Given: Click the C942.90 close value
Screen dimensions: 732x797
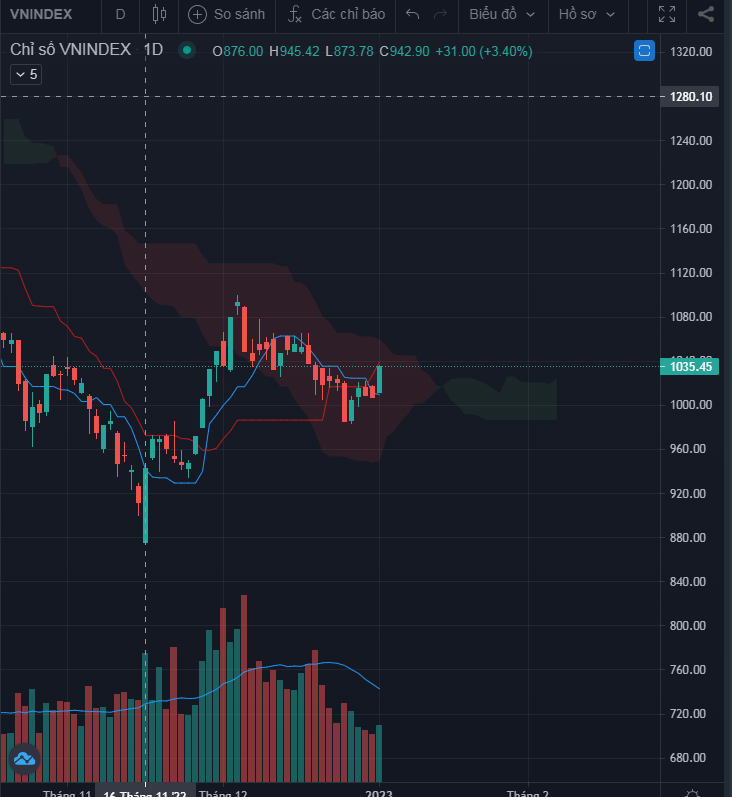Looking at the screenshot, I should coord(404,51).
